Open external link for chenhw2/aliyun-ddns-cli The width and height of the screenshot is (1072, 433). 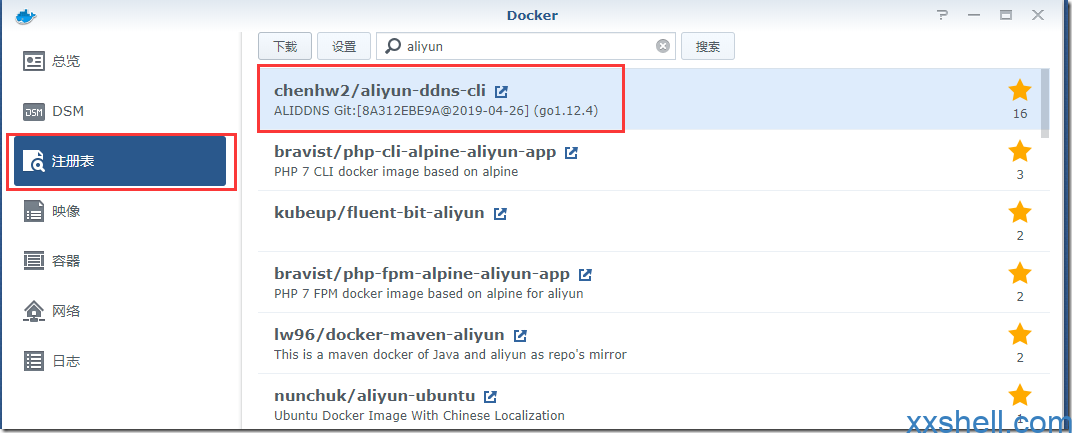point(502,91)
